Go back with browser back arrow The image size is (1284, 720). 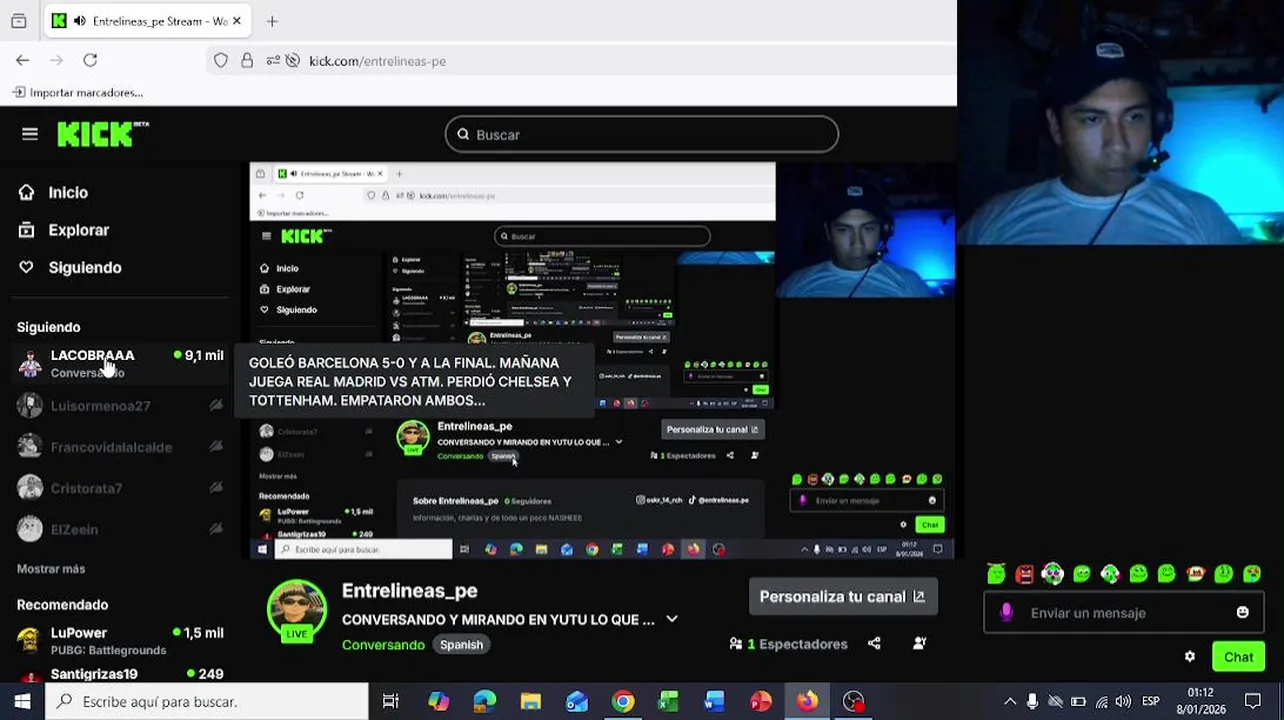tap(22, 60)
